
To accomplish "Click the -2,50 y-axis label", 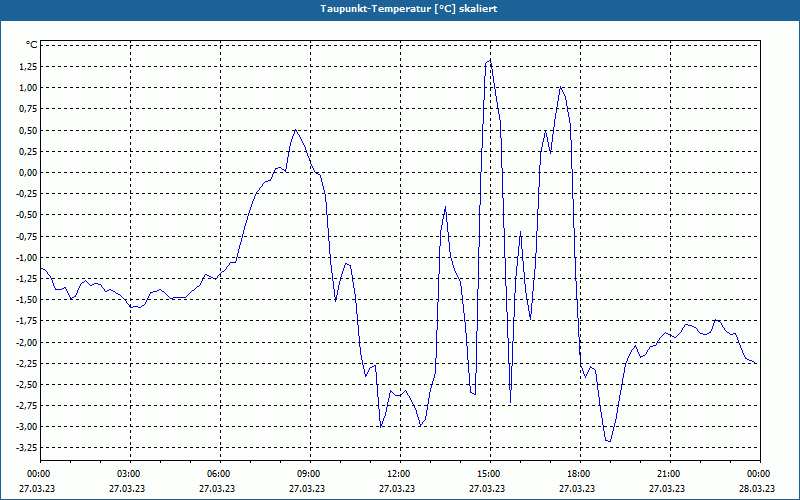I will [x=27, y=384].
